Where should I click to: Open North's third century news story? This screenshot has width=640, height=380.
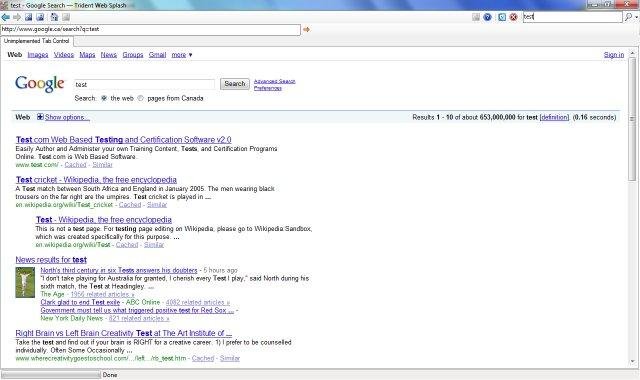click(x=119, y=270)
